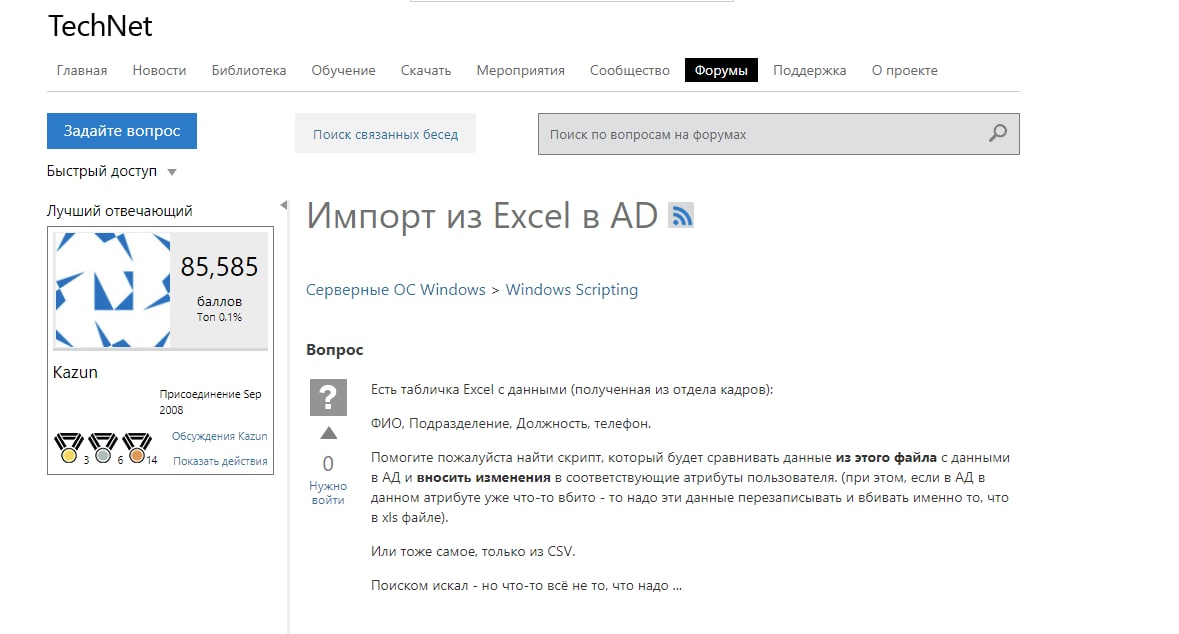
Task: Click the RSS feed icon beside the title
Action: tap(681, 215)
